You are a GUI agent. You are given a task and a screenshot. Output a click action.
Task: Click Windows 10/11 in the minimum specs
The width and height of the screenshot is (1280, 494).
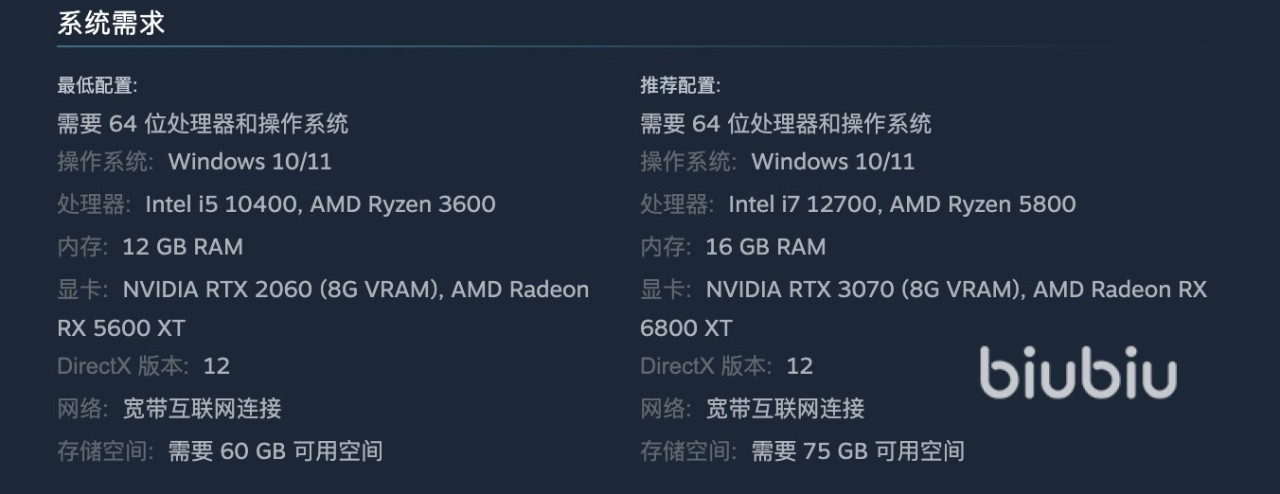coord(249,162)
